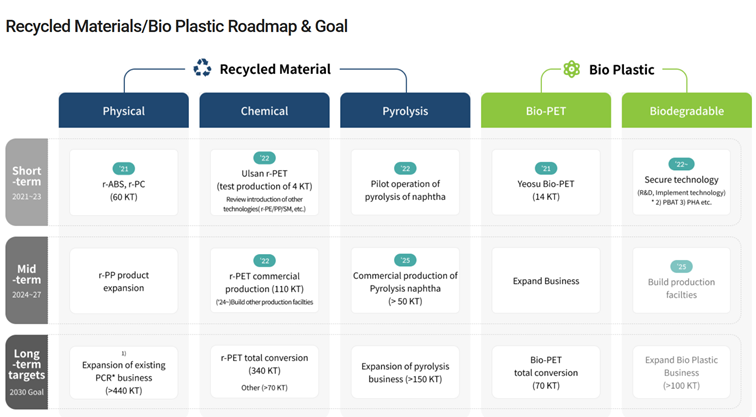Click the '25 badge above Build production facilities

pos(681,267)
